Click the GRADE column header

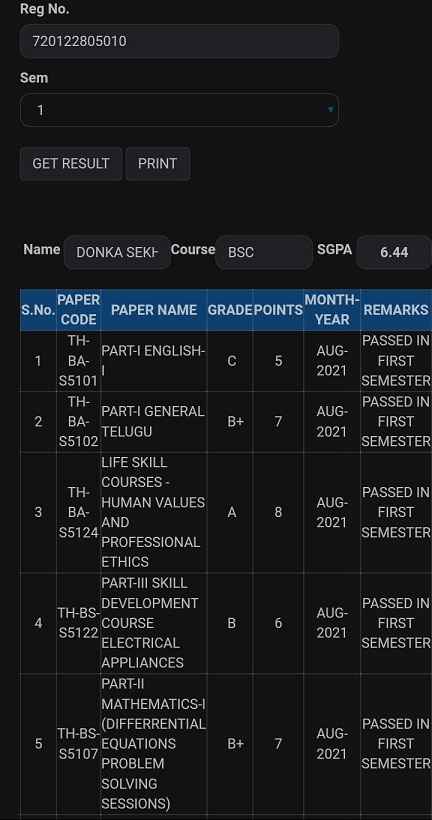tap(230, 310)
